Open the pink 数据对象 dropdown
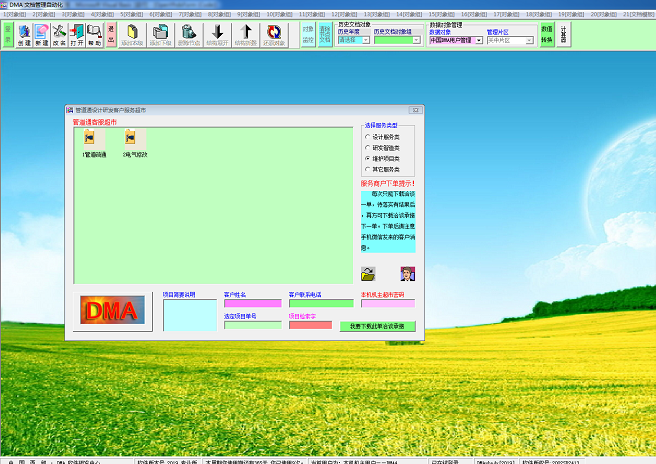 [479, 40]
